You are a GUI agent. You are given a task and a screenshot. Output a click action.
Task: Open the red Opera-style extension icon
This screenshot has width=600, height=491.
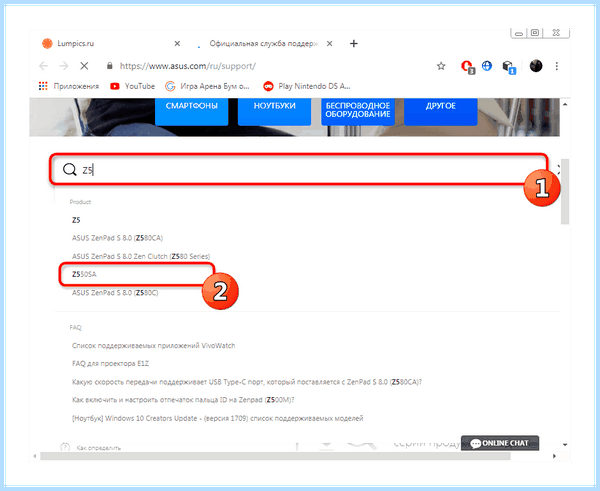tap(467, 67)
